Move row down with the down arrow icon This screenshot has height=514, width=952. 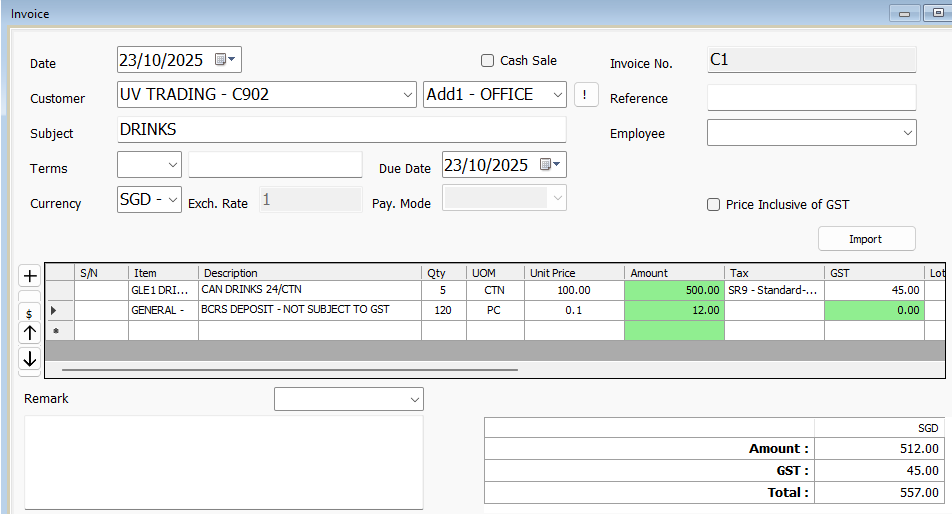coord(30,358)
